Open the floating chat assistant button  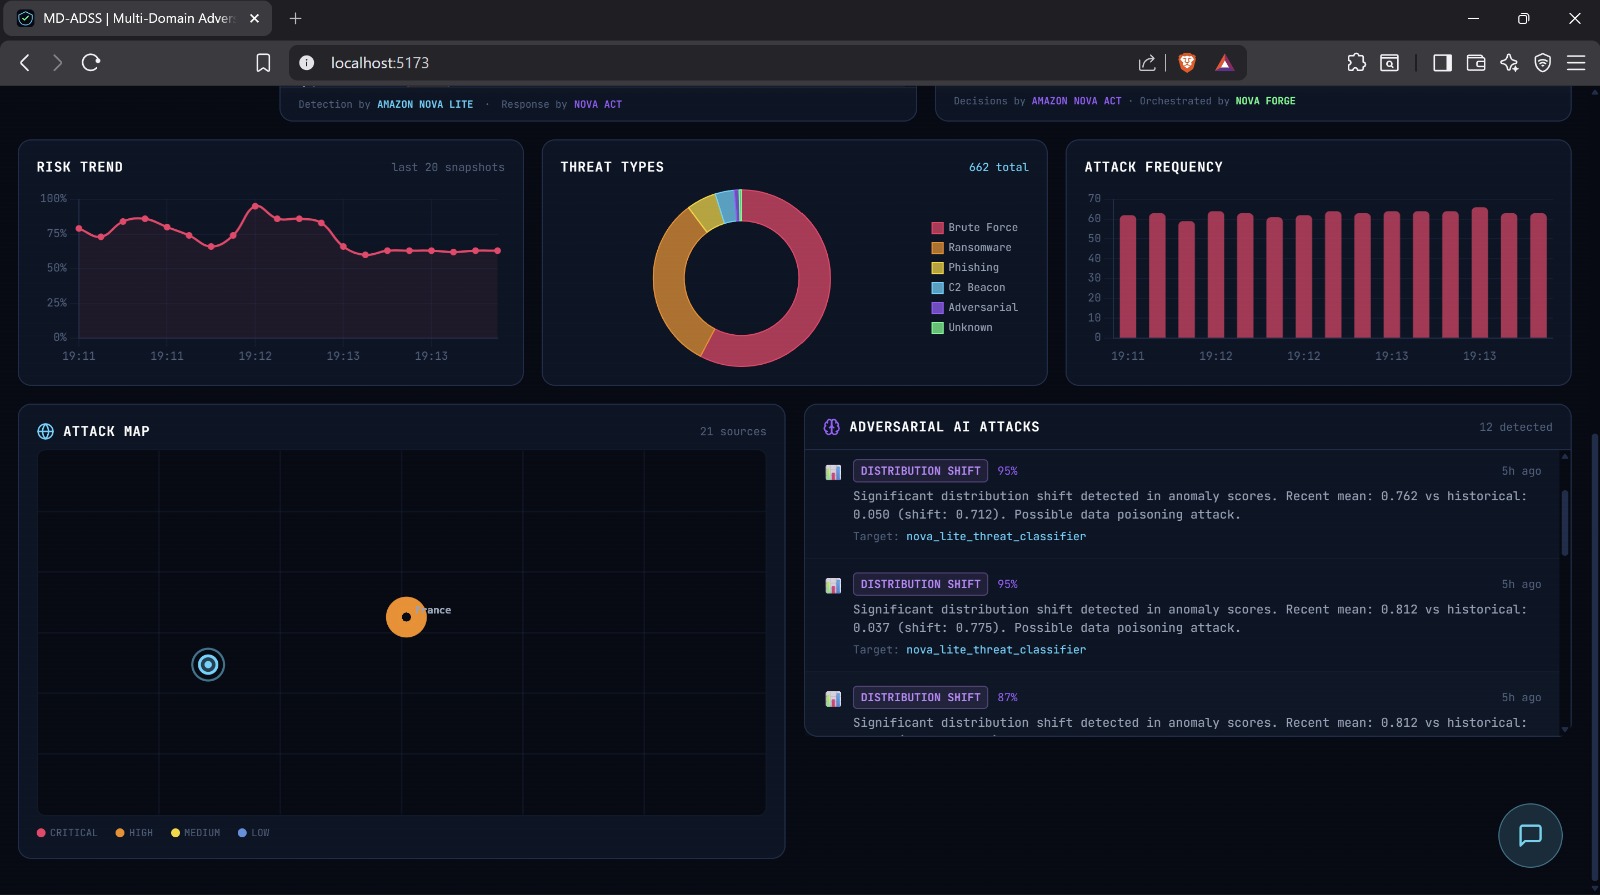pyautogui.click(x=1530, y=835)
